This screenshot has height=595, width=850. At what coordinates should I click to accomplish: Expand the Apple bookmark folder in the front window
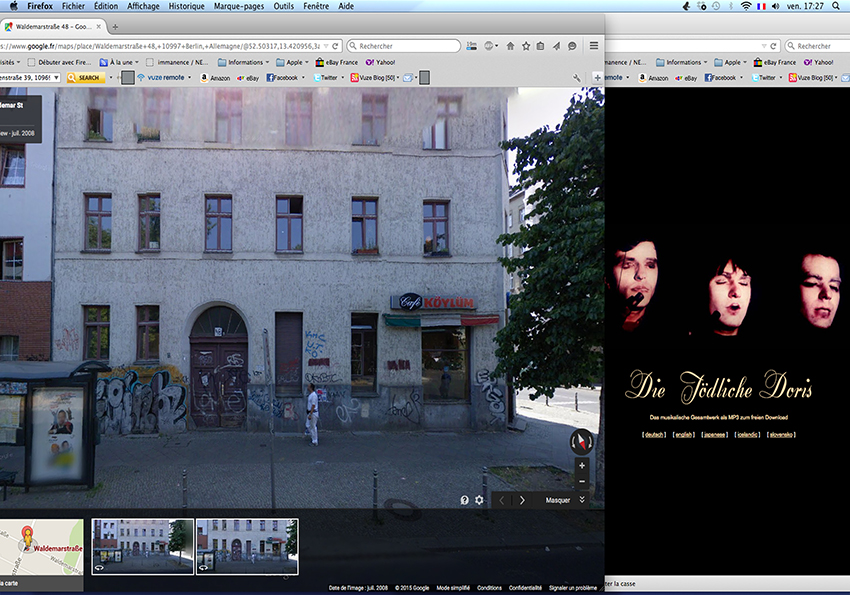(292, 62)
